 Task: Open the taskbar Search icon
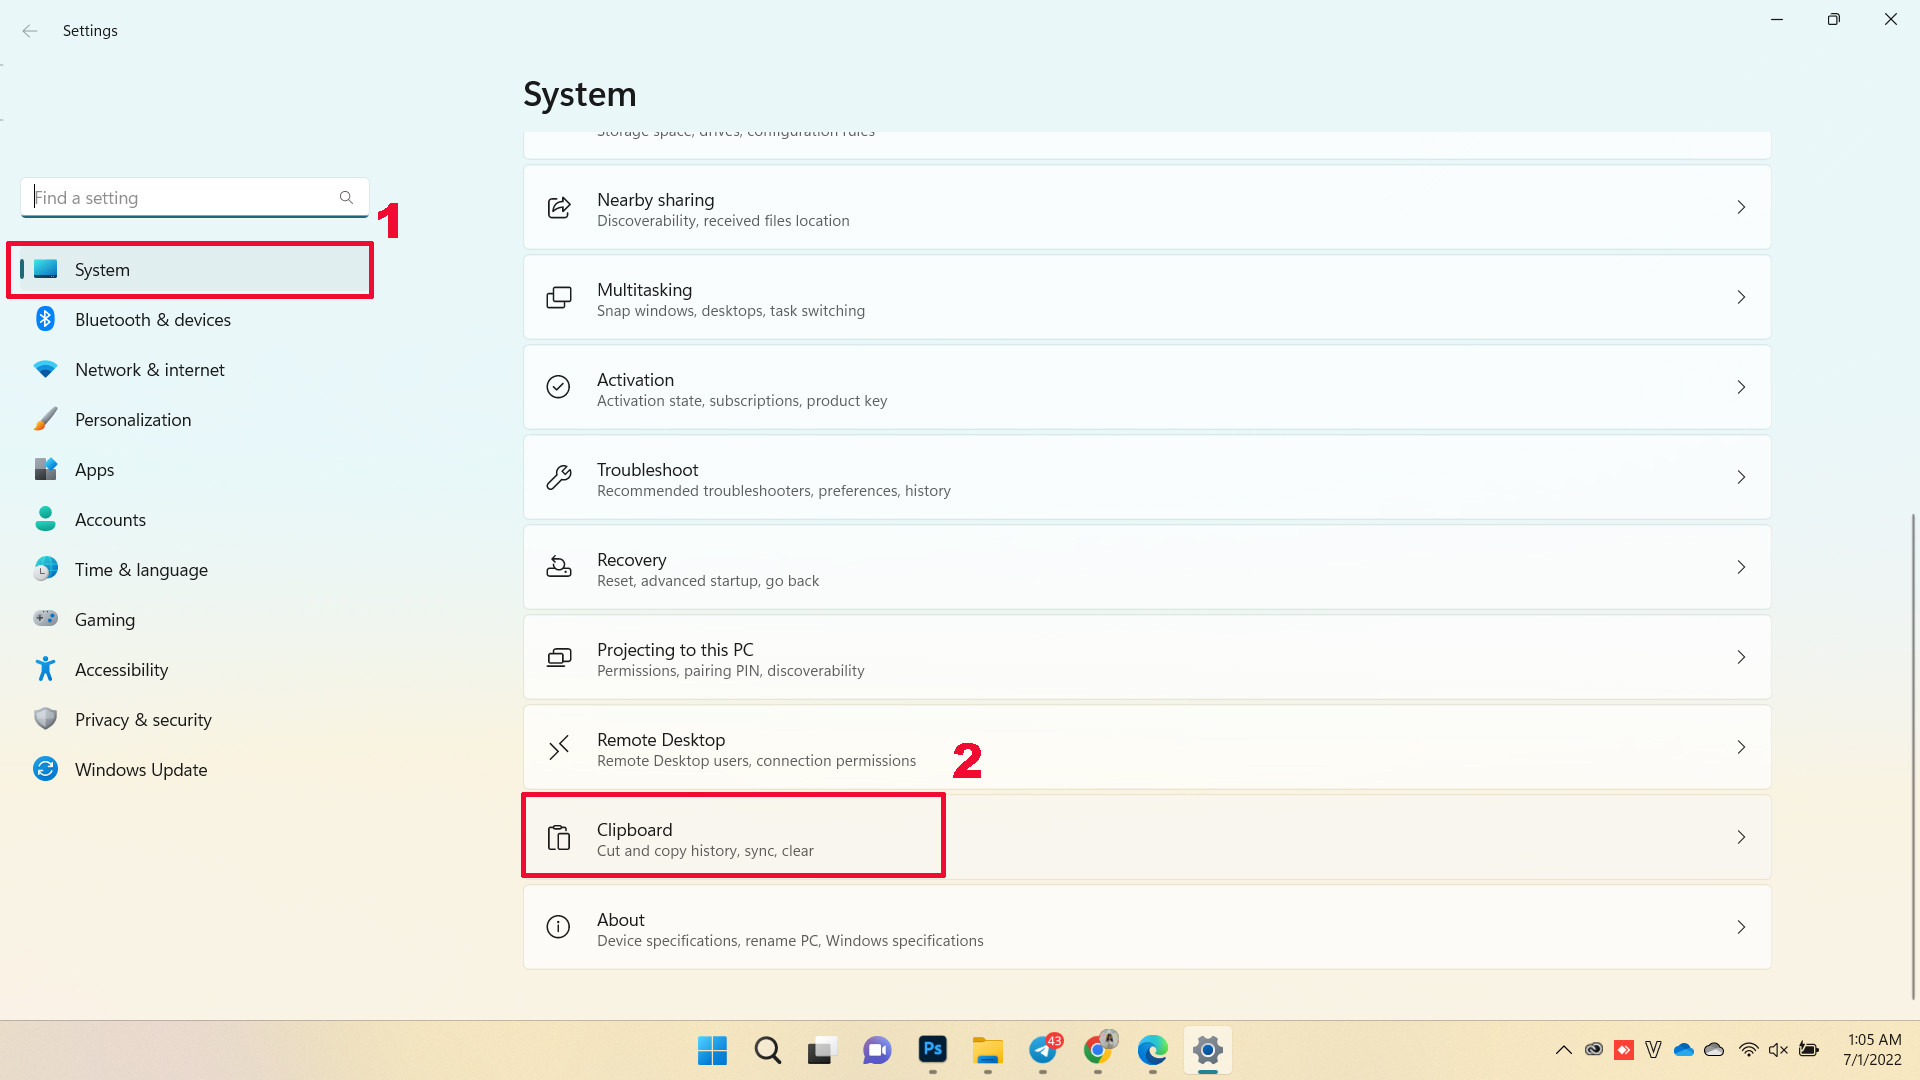(768, 1050)
